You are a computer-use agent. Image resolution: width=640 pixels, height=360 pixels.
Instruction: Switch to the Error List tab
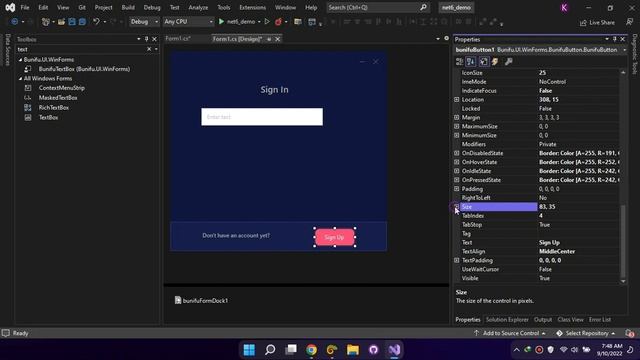(600, 320)
